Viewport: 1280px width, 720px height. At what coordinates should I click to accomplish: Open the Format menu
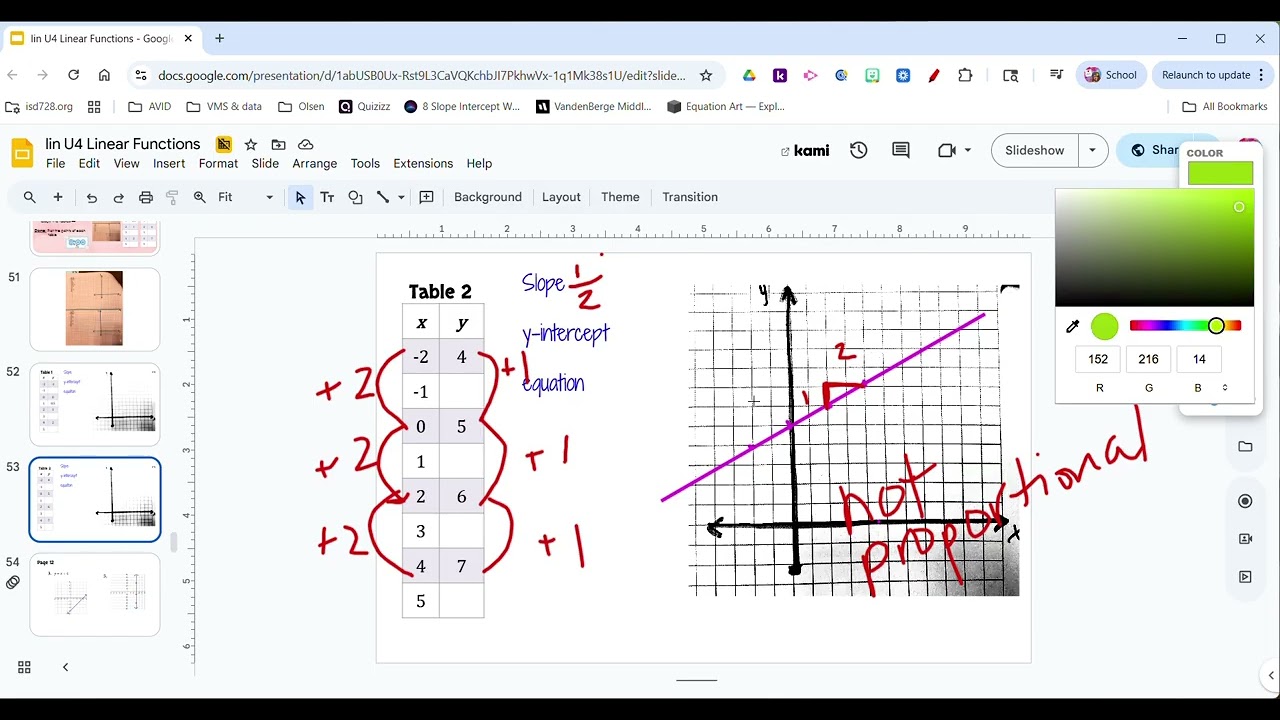click(218, 163)
